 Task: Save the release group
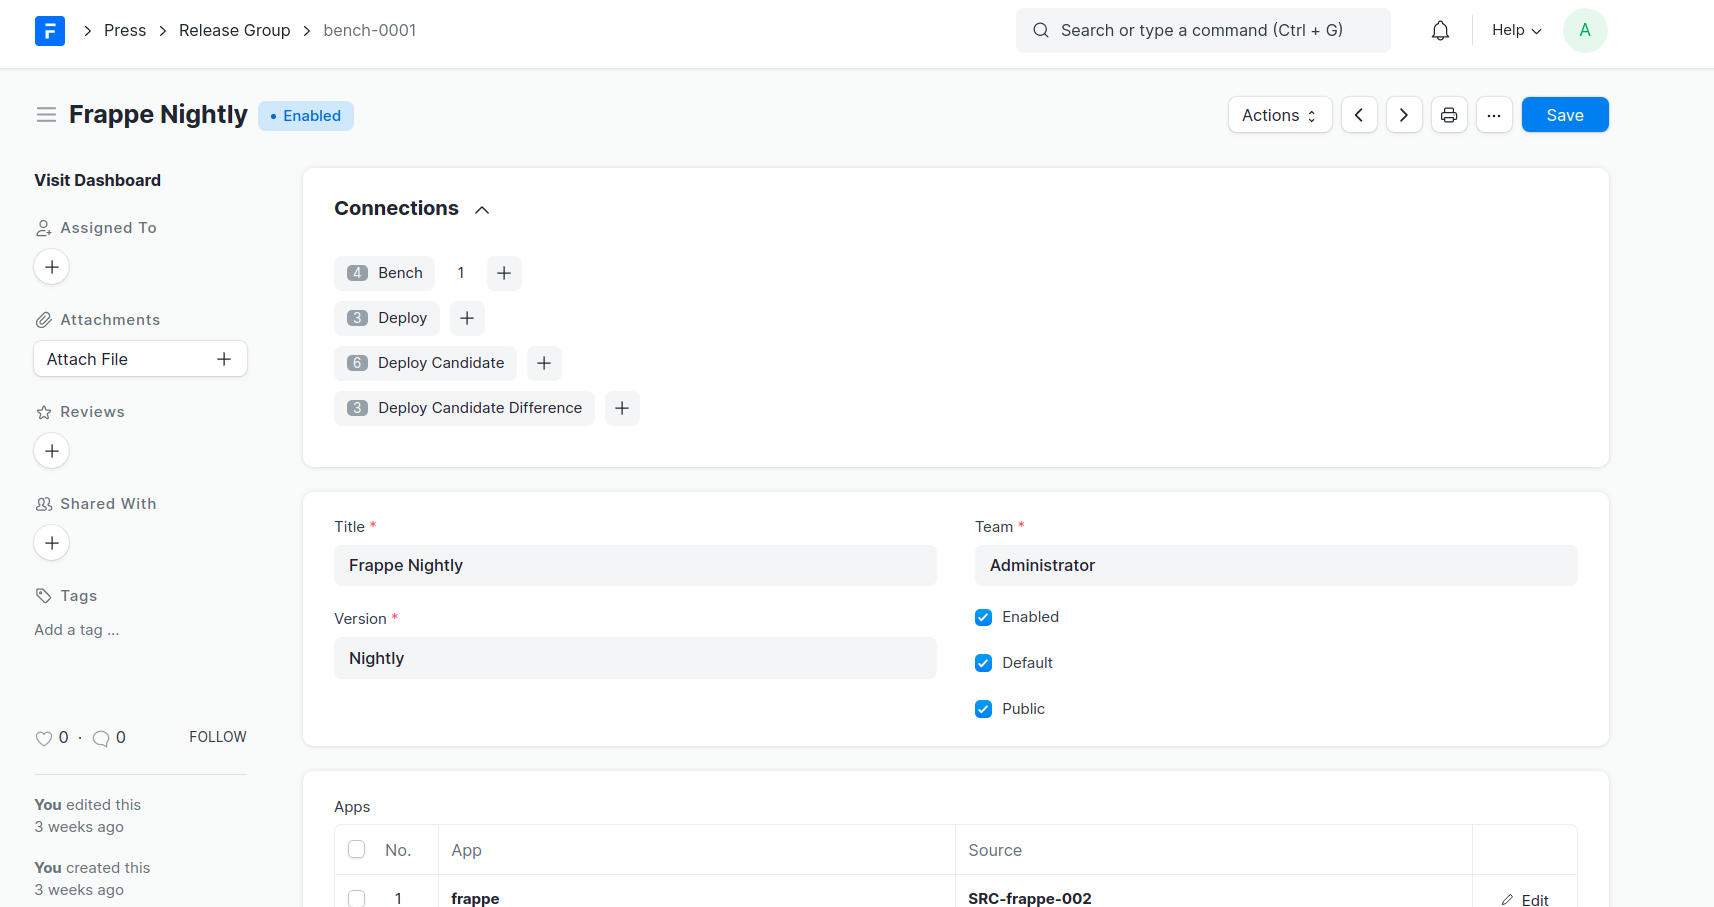click(1564, 115)
